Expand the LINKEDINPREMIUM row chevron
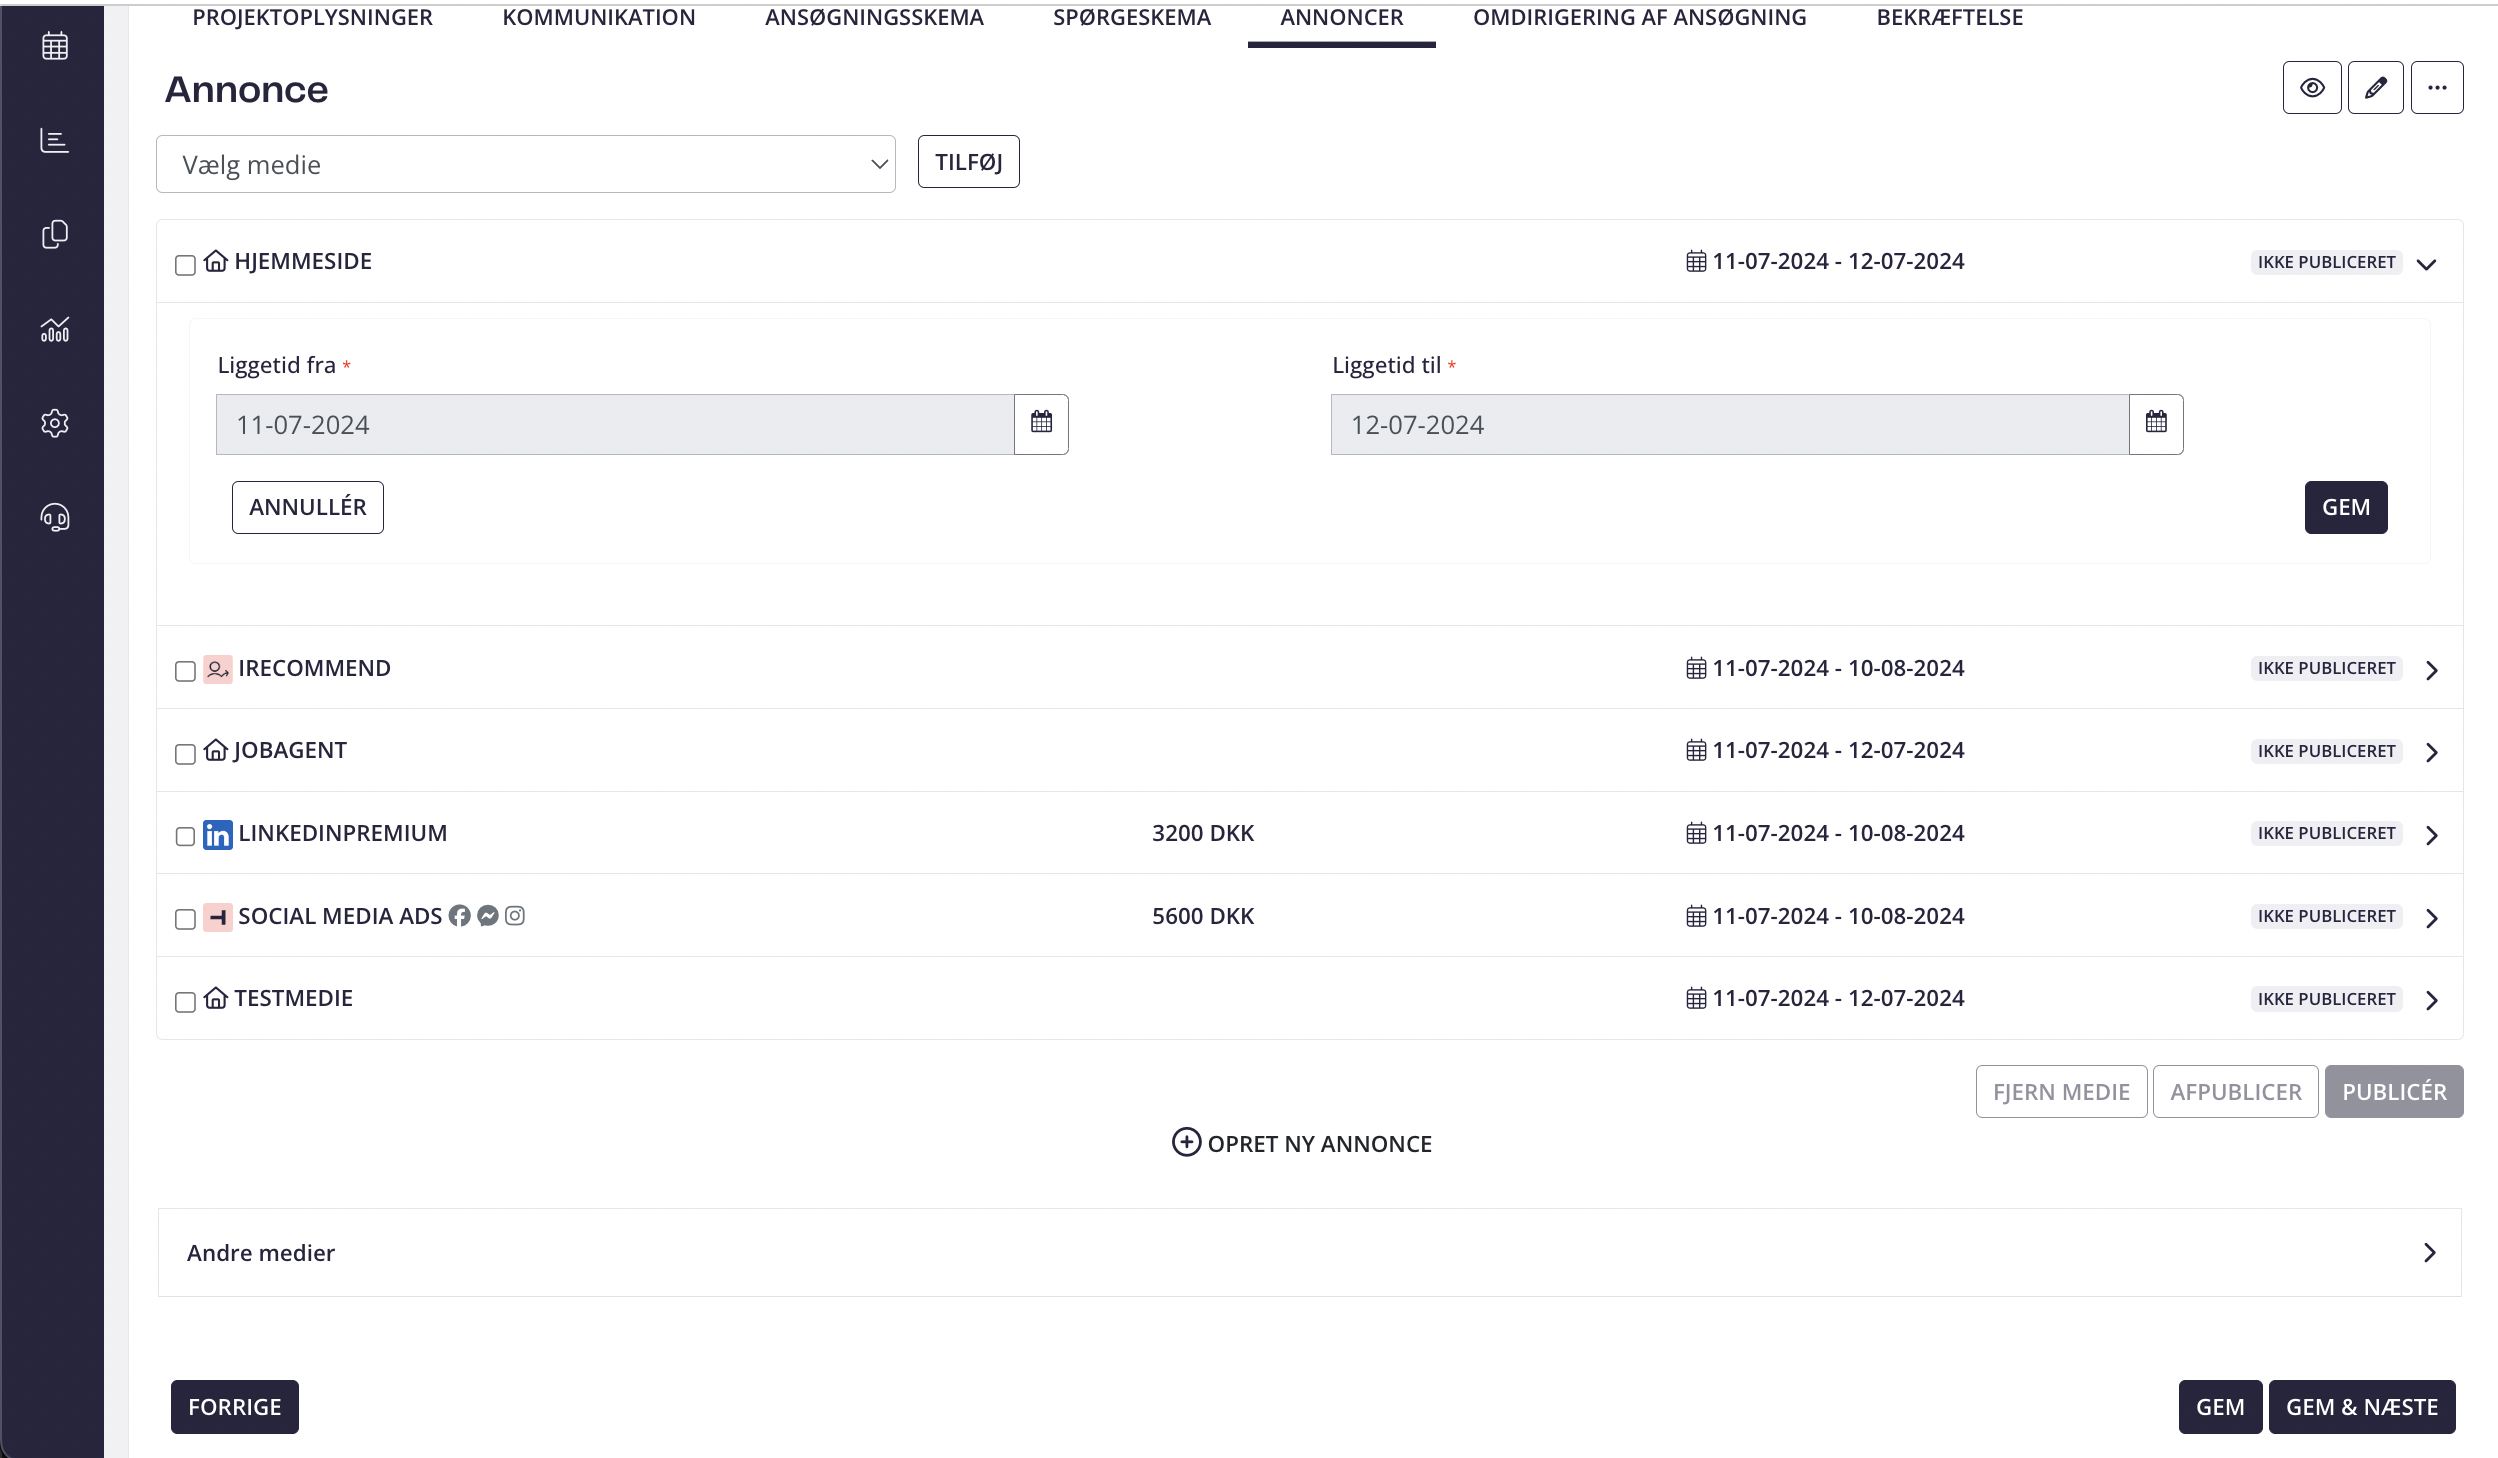Screen dimensions: 2498x1458 tap(2432, 835)
